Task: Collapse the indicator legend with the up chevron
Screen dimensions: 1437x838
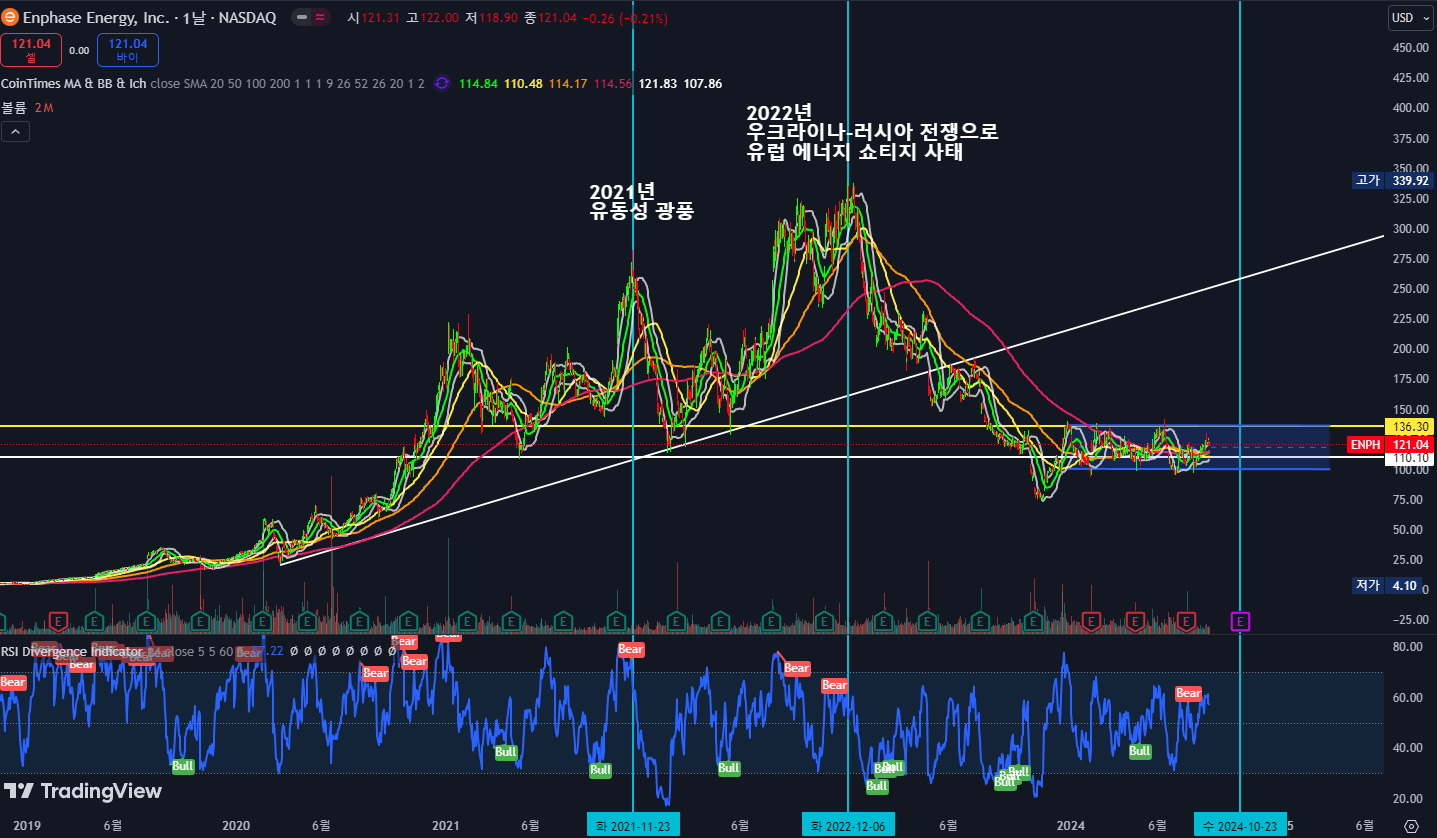Action: [15, 131]
